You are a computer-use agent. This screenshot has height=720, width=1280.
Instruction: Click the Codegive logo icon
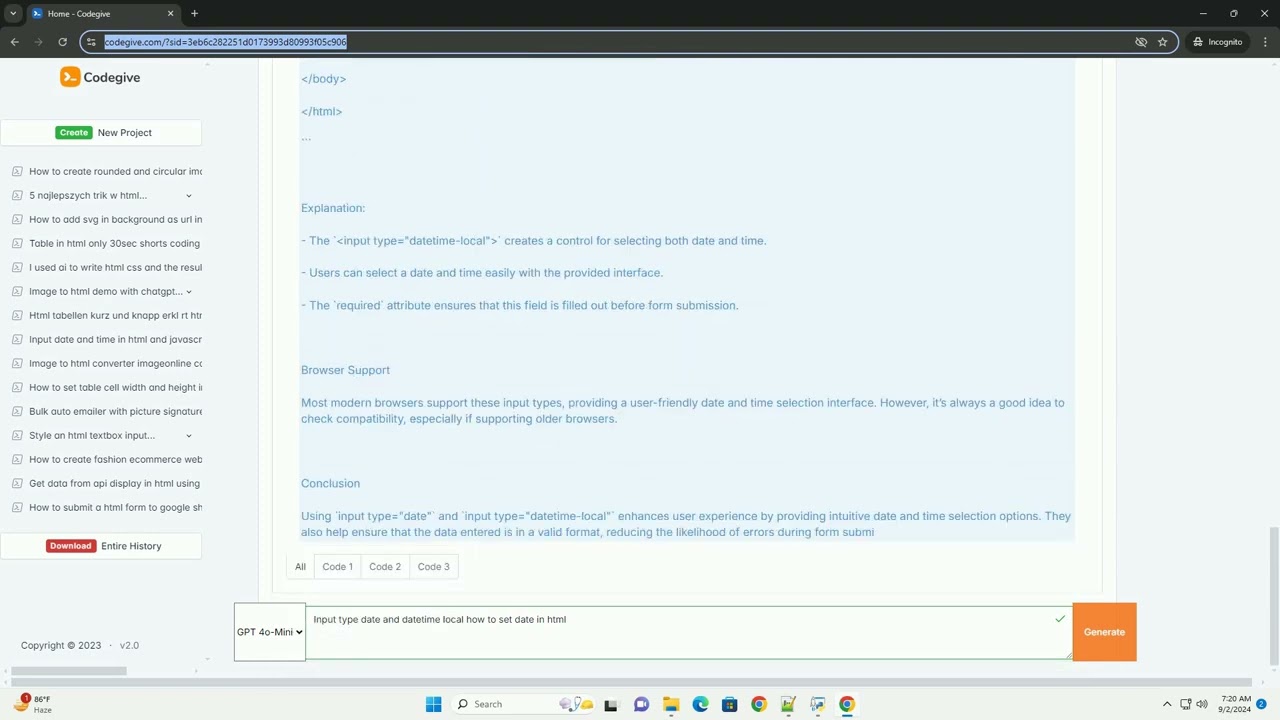pyautogui.click(x=70, y=77)
